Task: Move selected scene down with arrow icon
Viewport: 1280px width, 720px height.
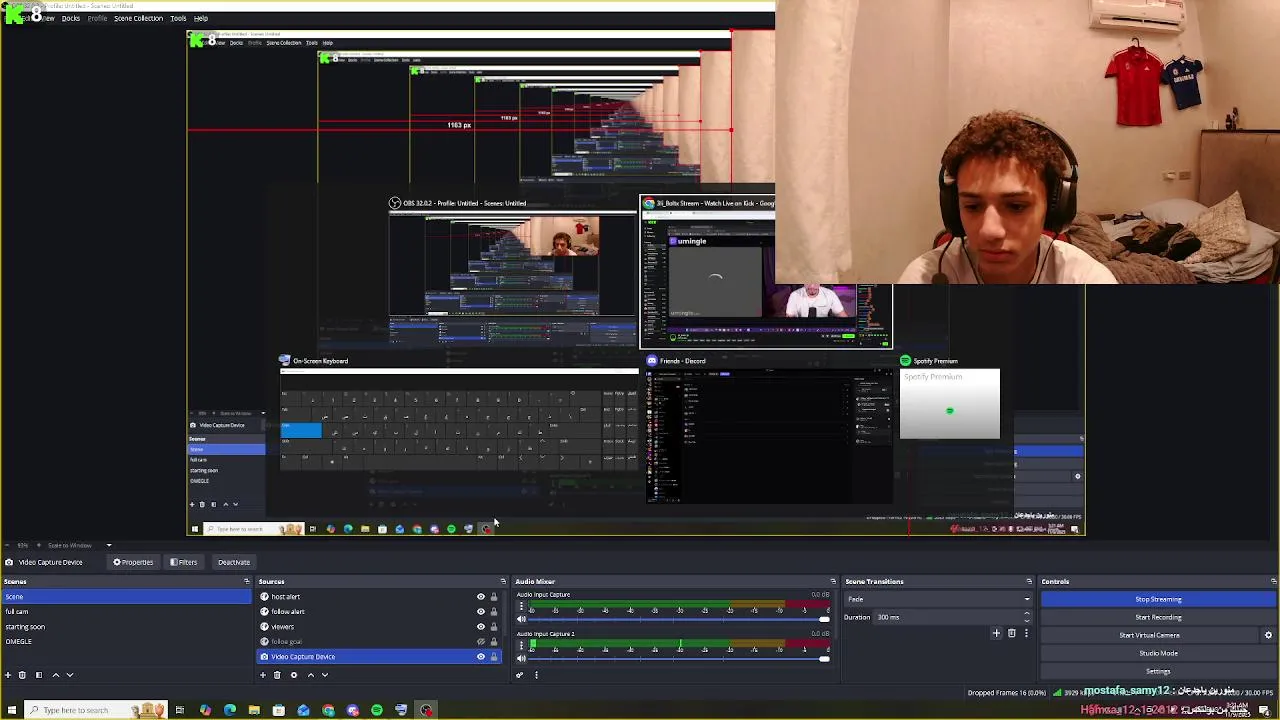Action: (x=69, y=675)
